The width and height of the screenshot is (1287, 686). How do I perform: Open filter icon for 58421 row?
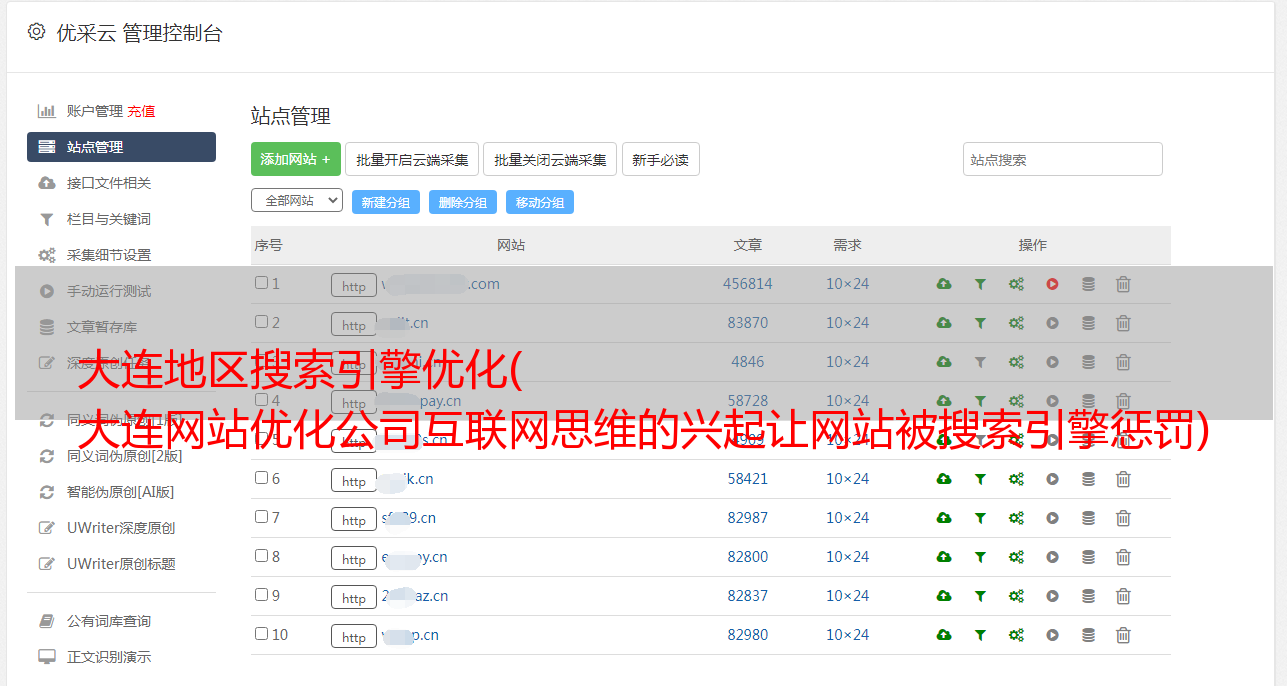(980, 479)
